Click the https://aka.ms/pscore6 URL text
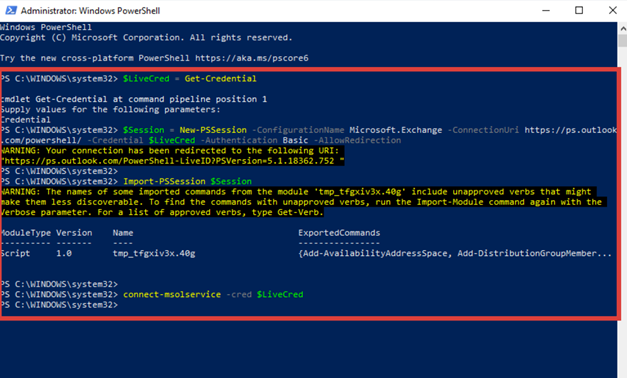This screenshot has width=627, height=378. pos(252,58)
